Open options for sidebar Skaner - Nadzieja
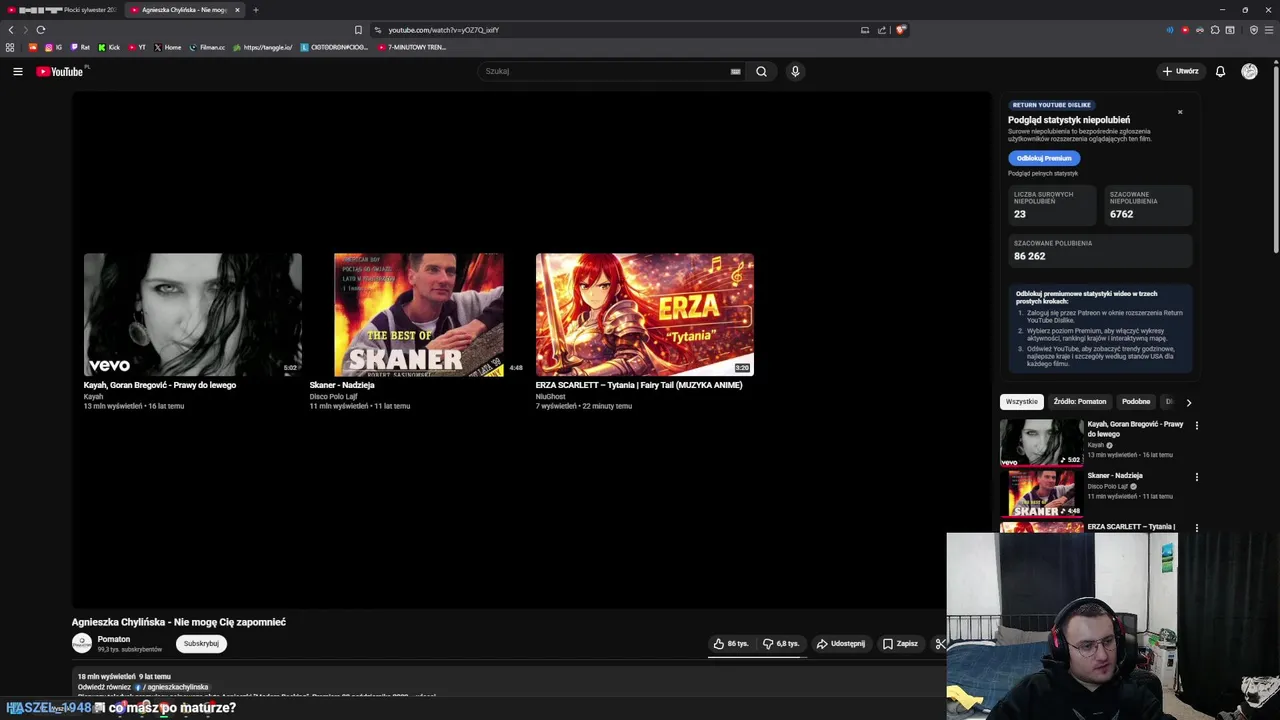This screenshot has height=720, width=1280. click(x=1196, y=477)
